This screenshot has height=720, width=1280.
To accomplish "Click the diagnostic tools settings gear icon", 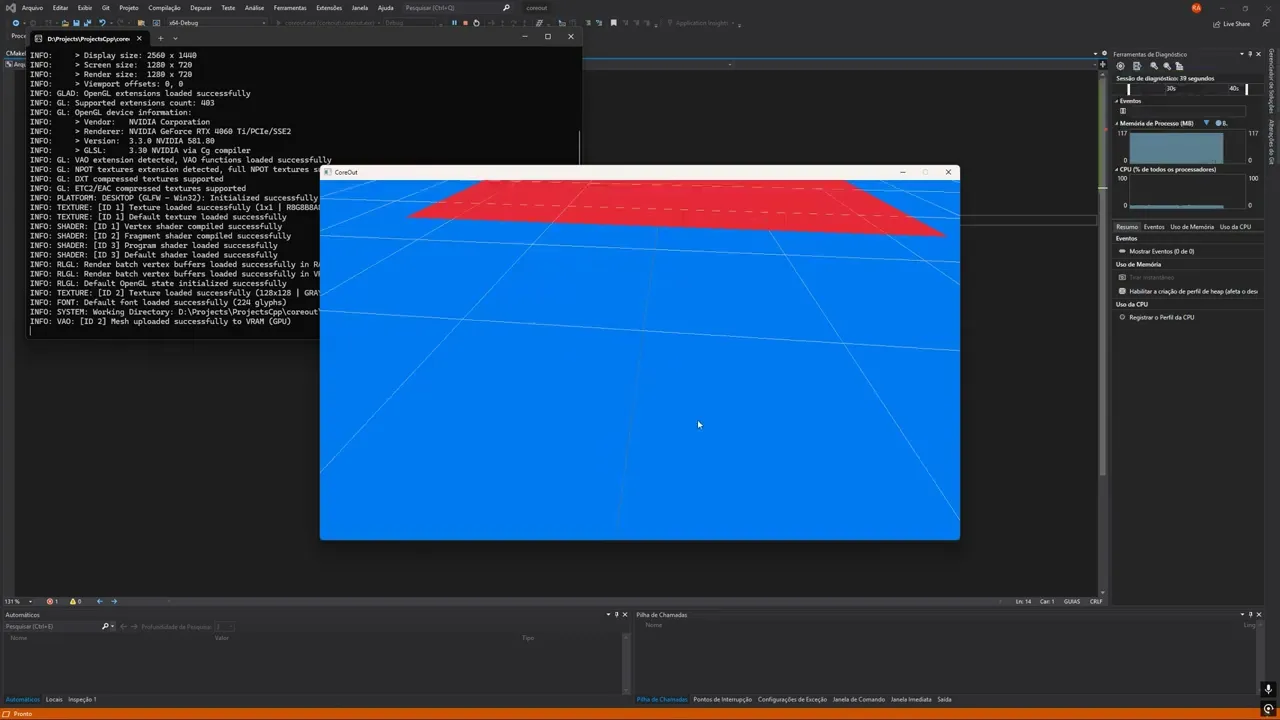I will (x=1120, y=66).
